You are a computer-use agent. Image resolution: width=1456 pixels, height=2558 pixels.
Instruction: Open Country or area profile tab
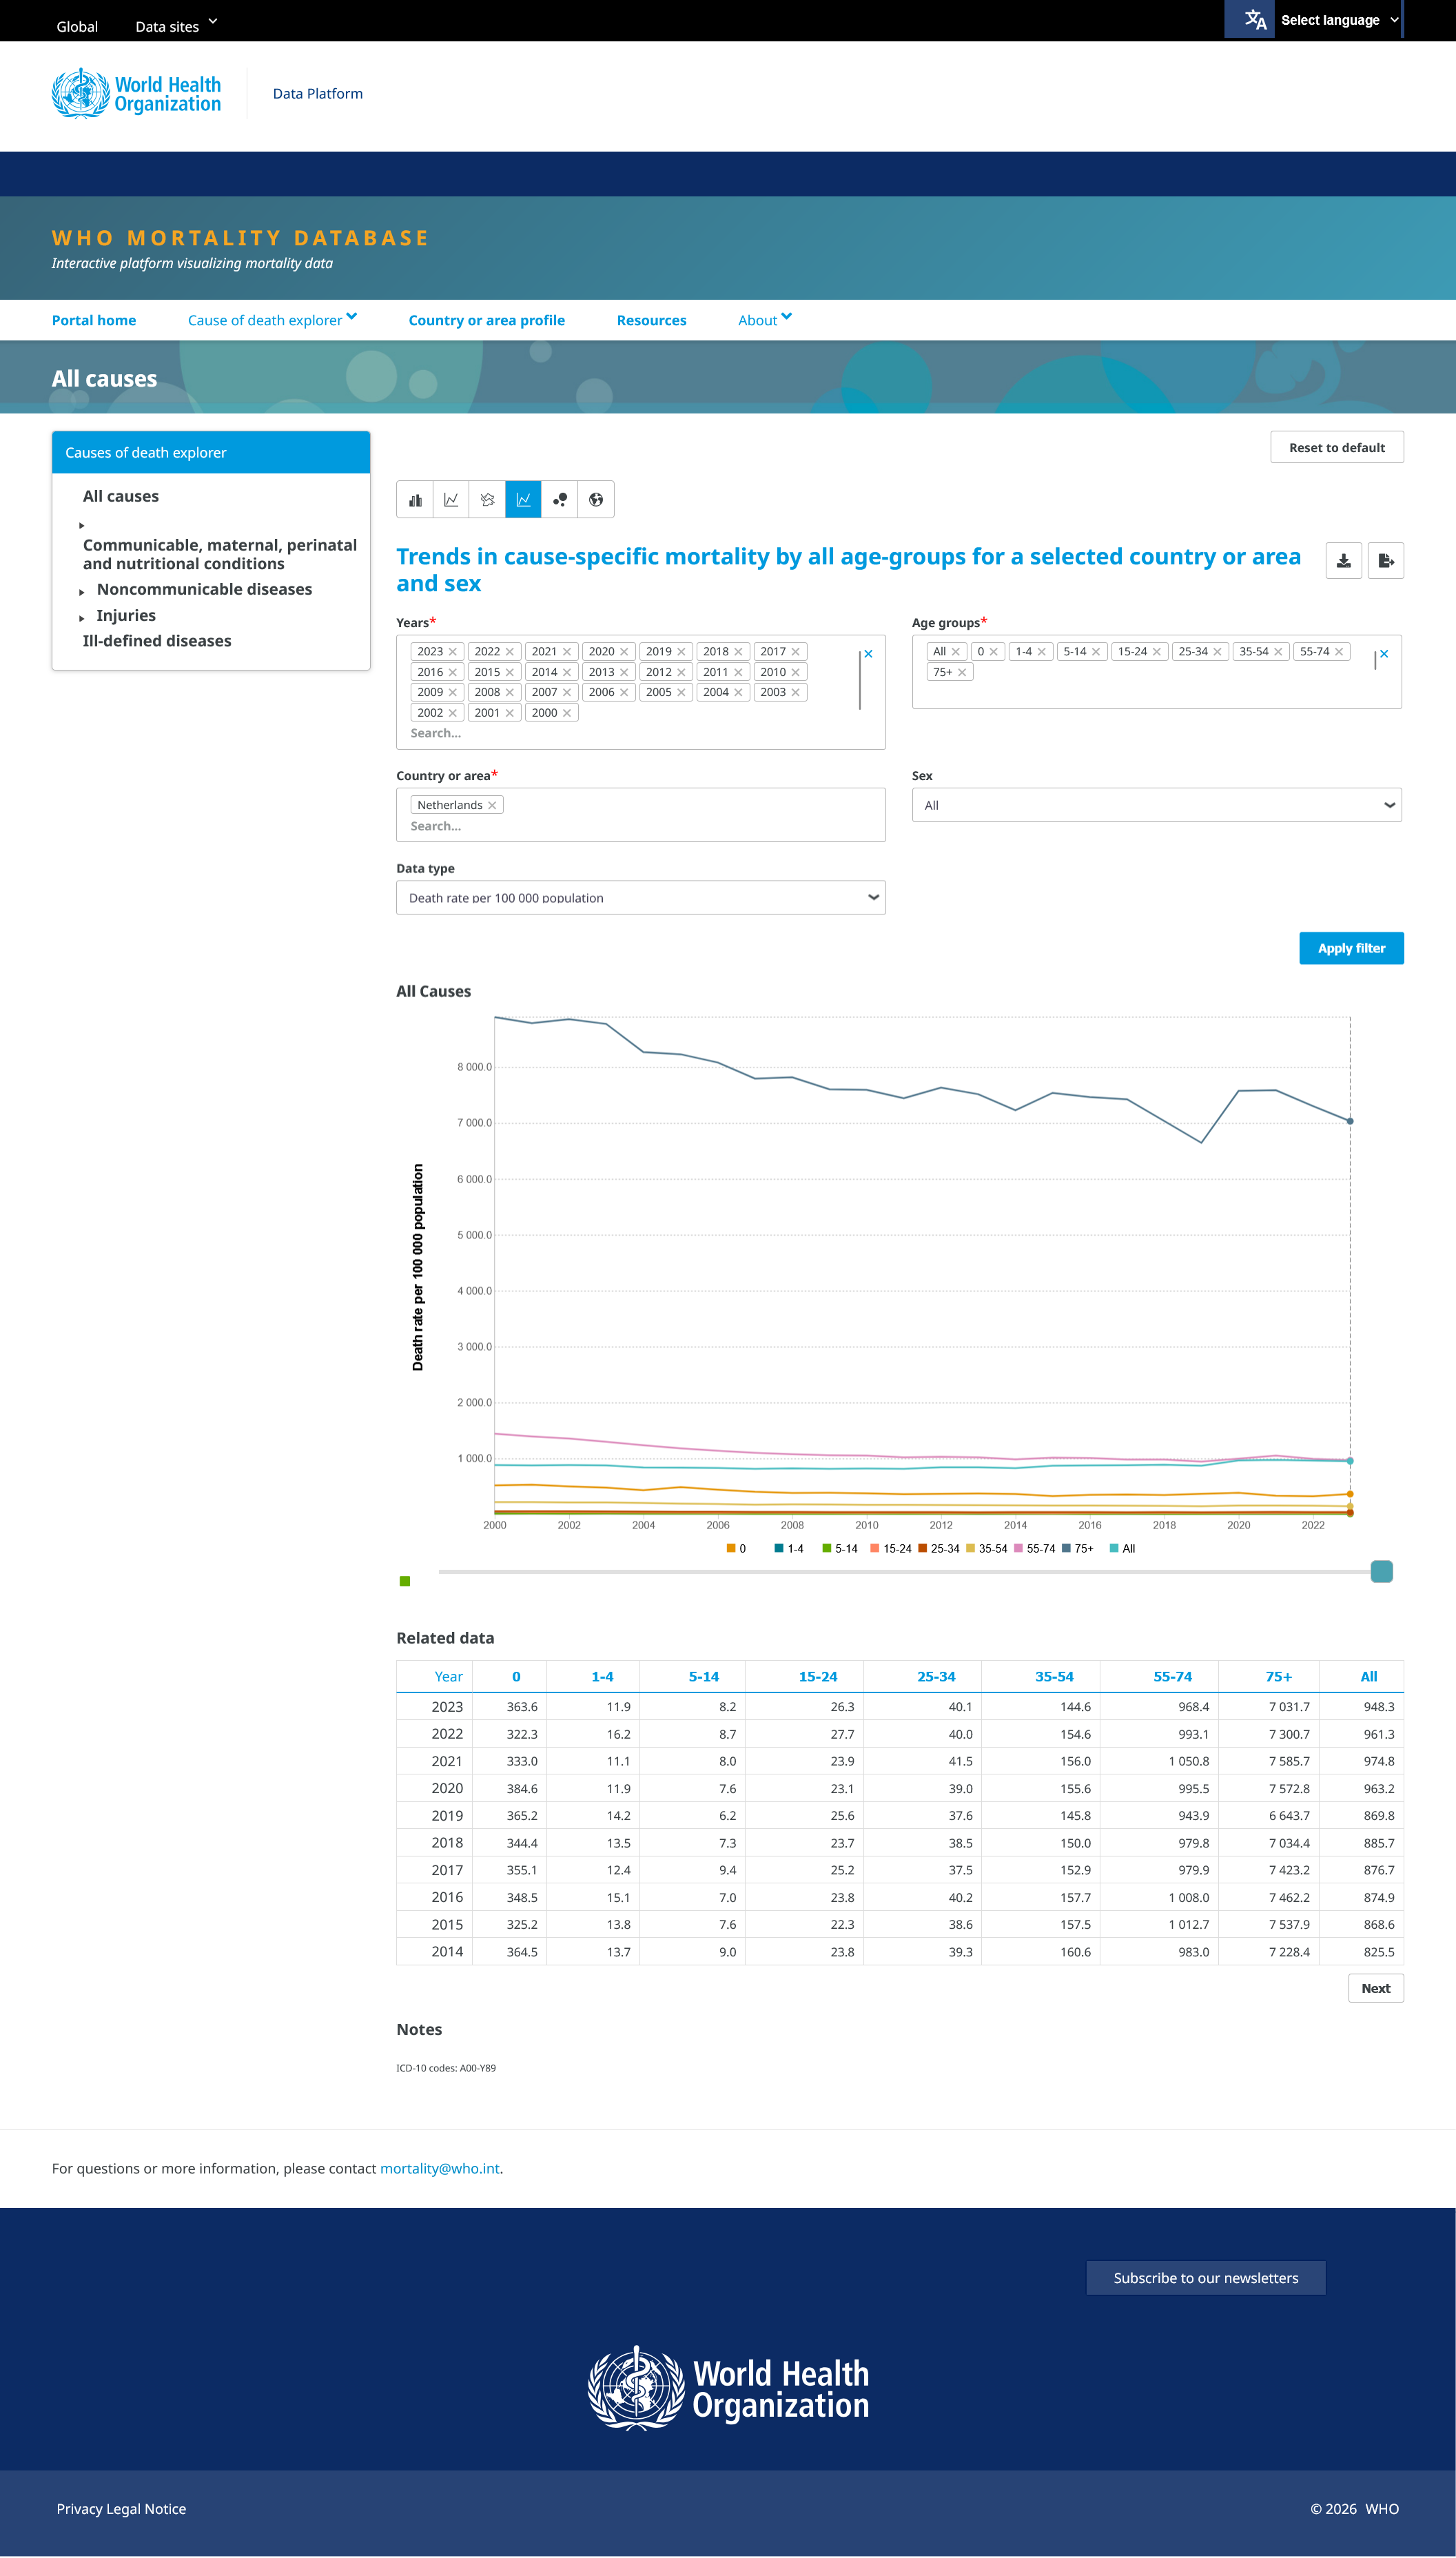[x=486, y=320]
